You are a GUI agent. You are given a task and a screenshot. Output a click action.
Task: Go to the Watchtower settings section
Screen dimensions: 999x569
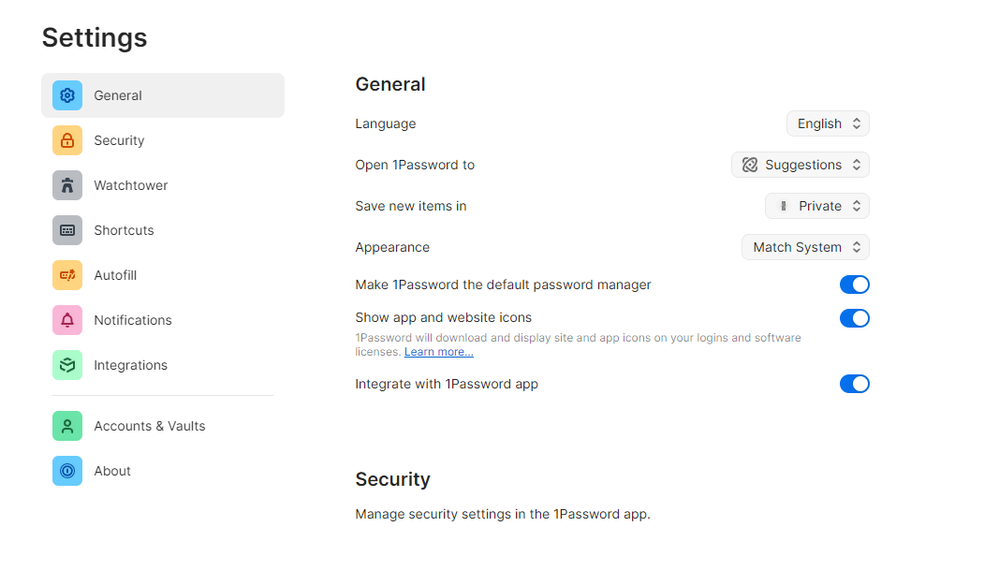coord(130,186)
